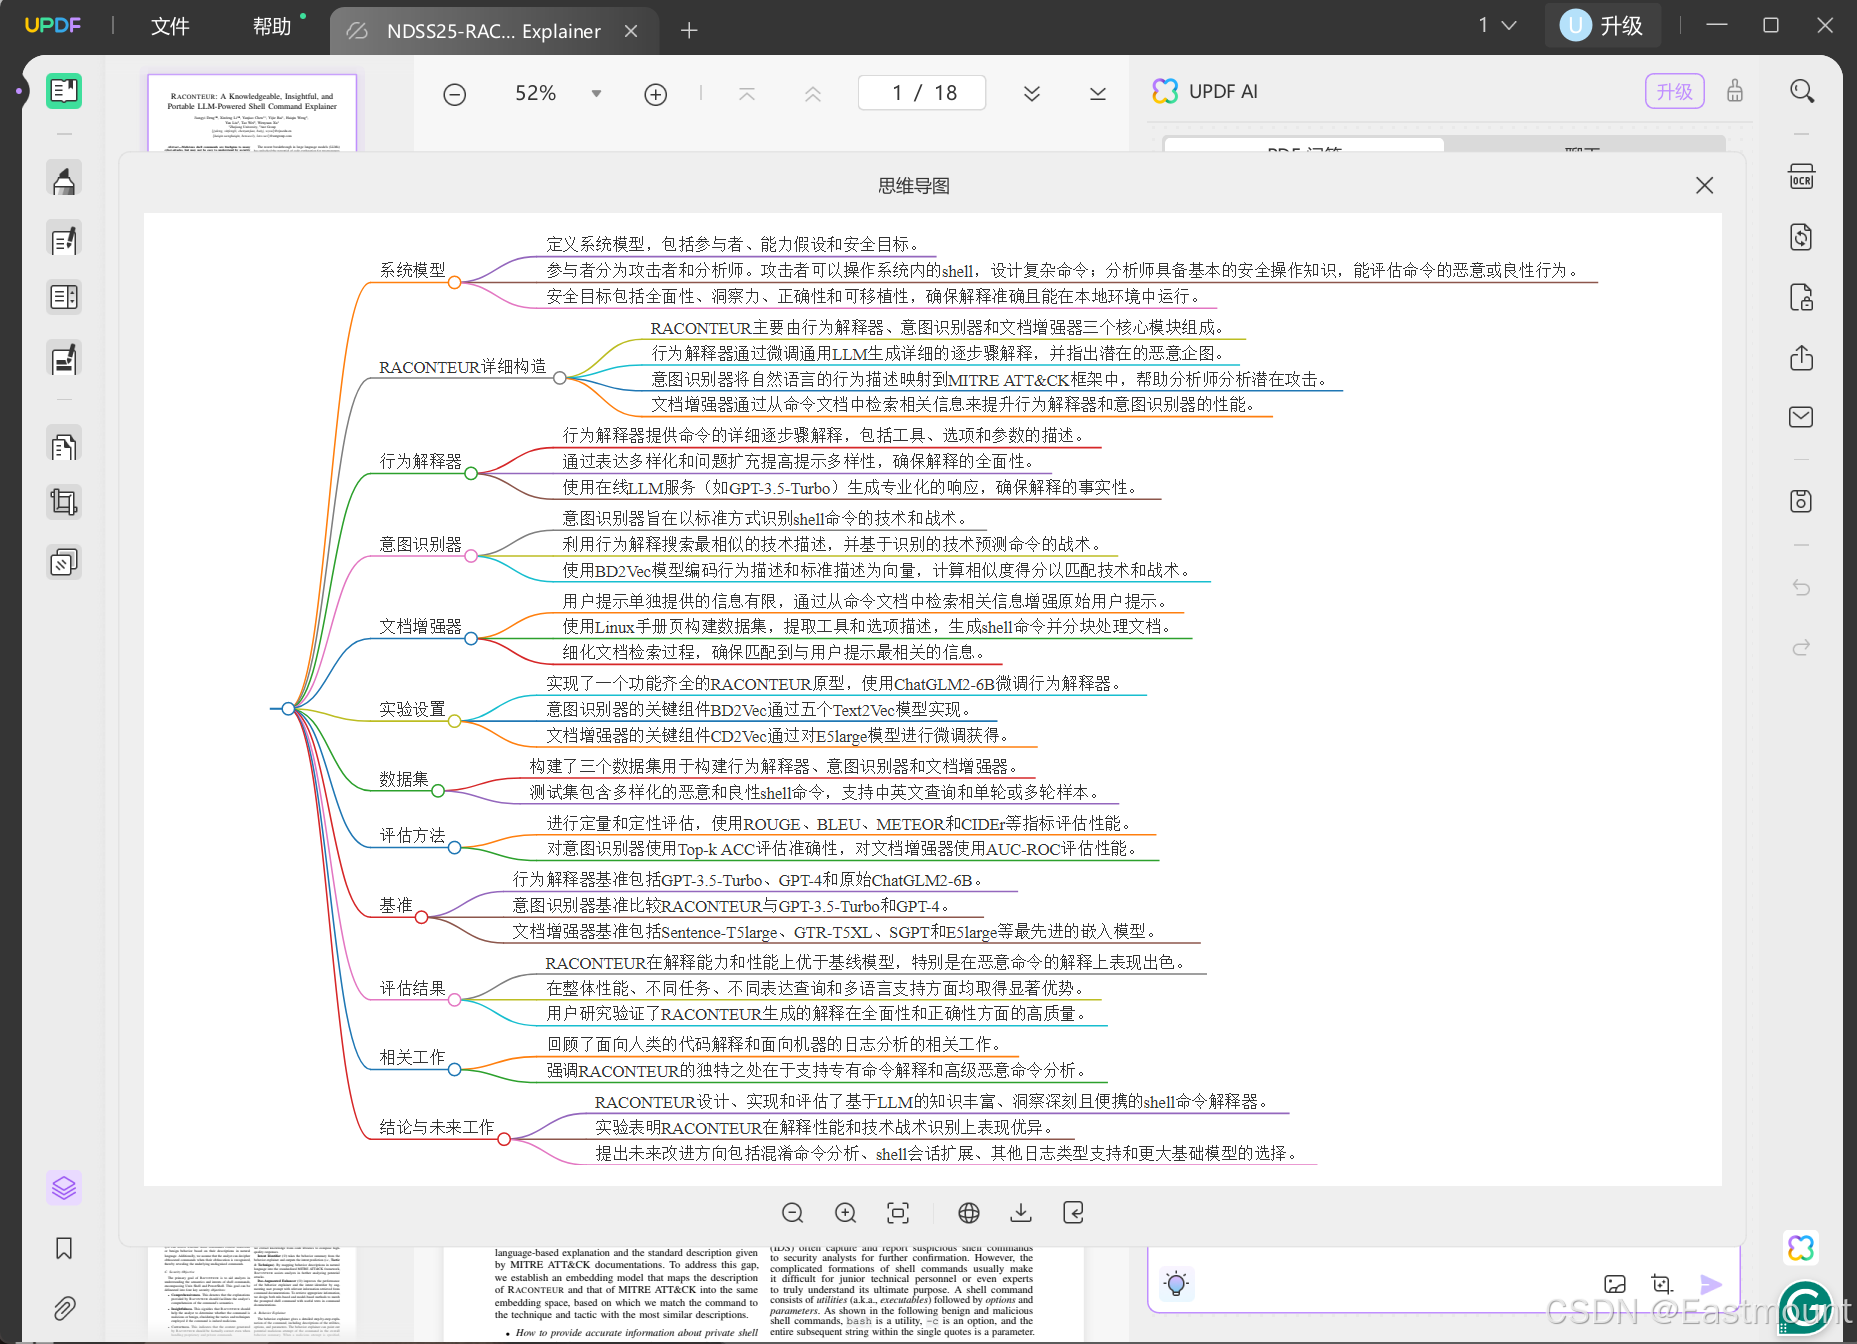Collapse the 行为解释器 branch node
The image size is (1857, 1344).
click(471, 474)
